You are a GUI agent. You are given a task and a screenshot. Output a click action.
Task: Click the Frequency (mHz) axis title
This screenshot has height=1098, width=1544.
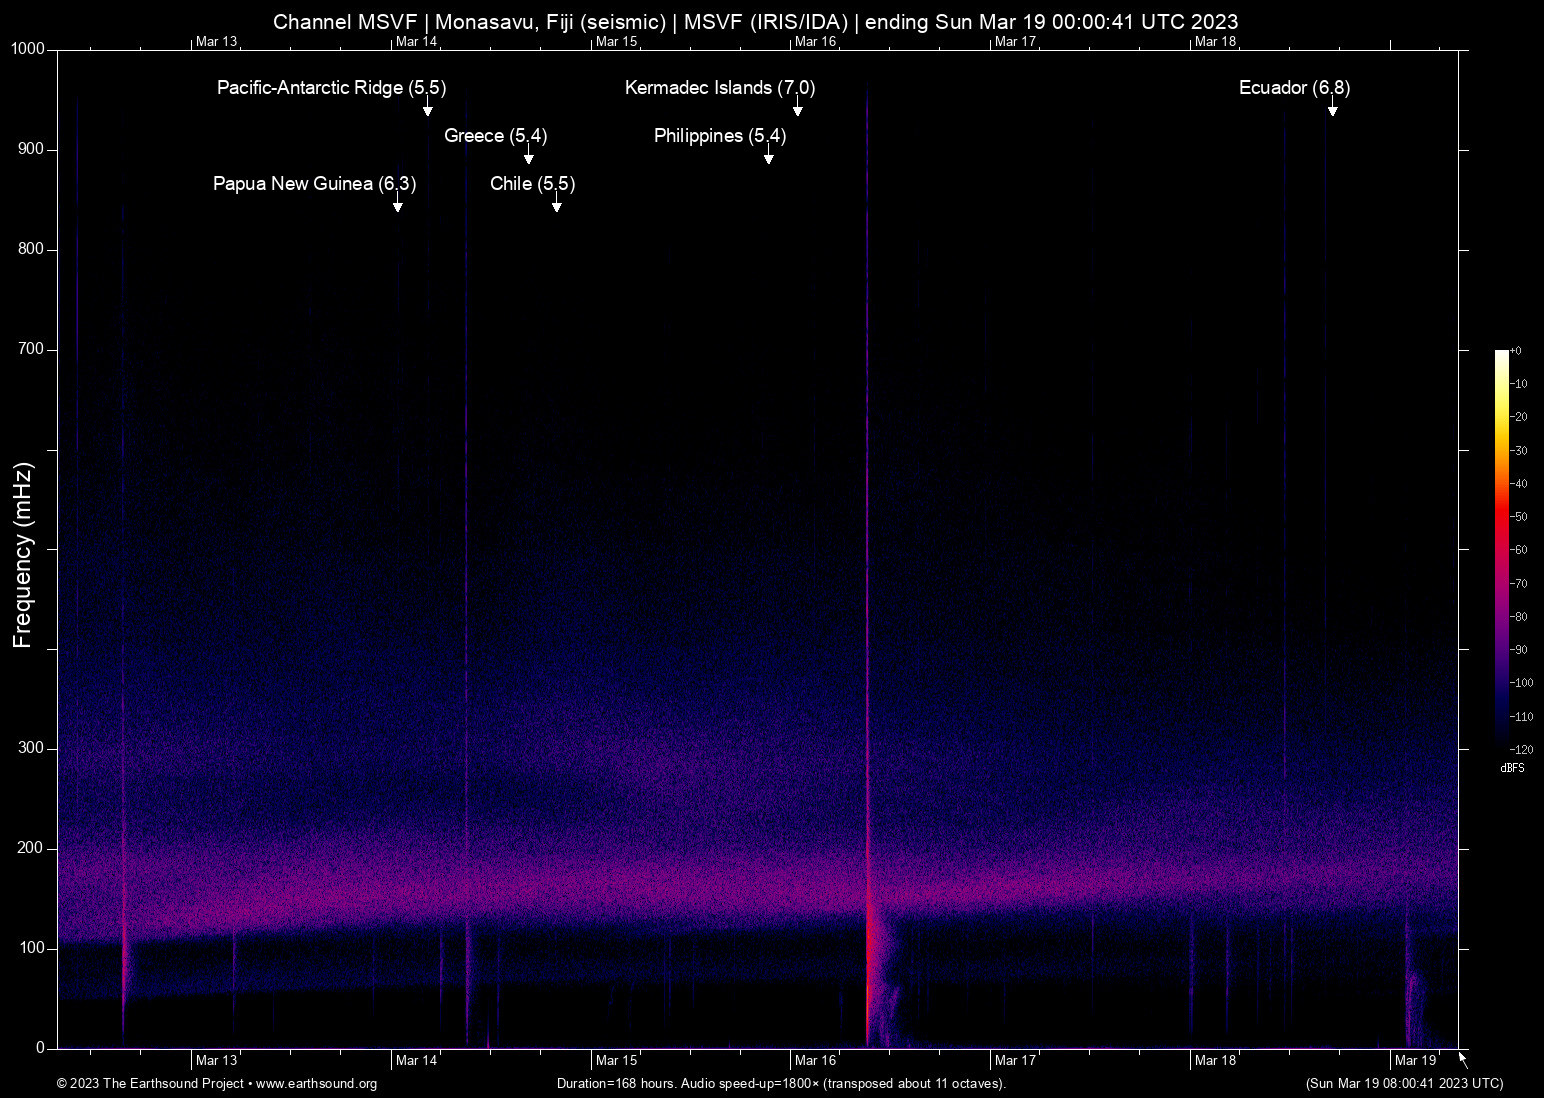[x=23, y=555]
